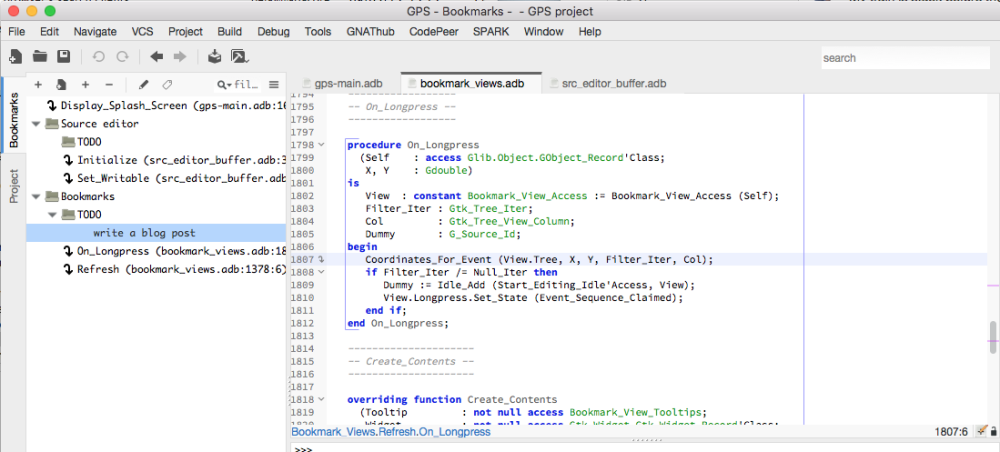The width and height of the screenshot is (1000, 452).
Task: Fold Create_Contents function at line 1818
Action: tap(321, 399)
